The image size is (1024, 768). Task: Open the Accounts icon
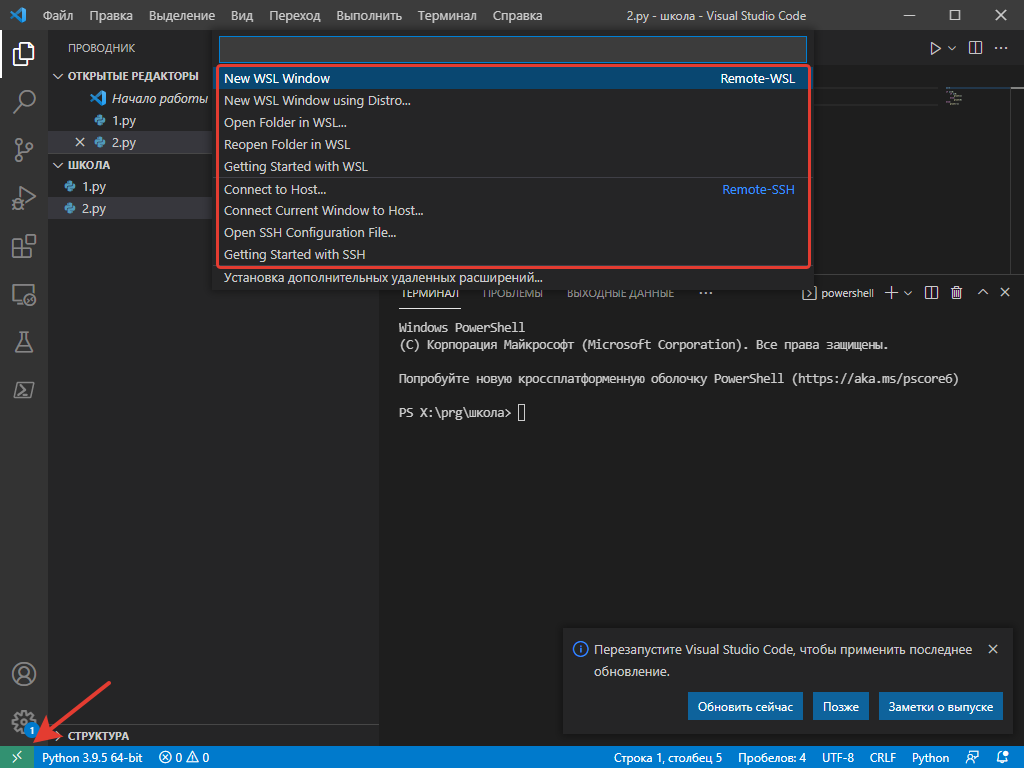pyautogui.click(x=24, y=674)
